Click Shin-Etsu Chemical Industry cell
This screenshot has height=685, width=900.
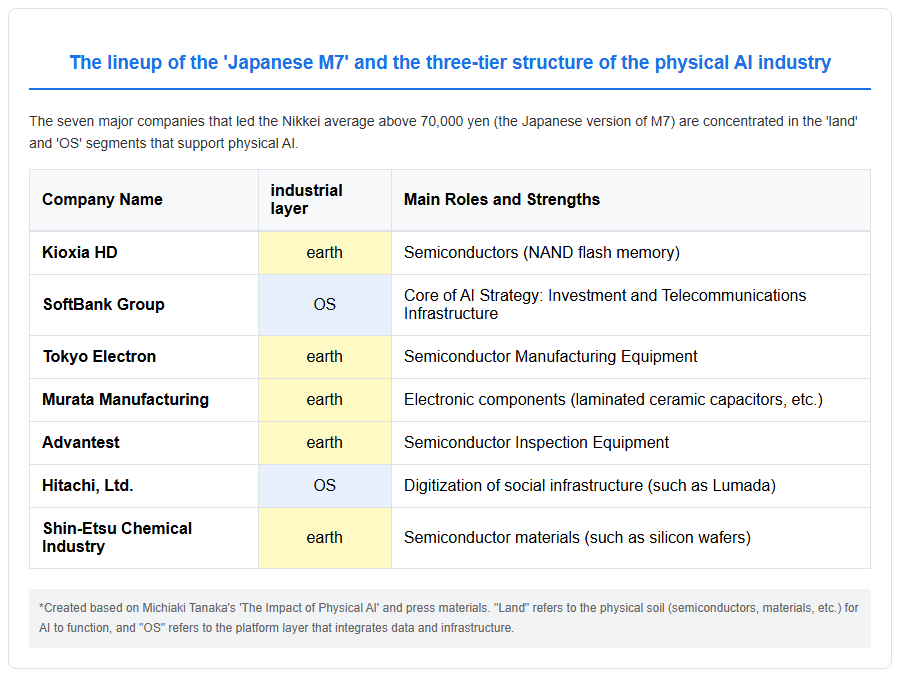click(143, 538)
